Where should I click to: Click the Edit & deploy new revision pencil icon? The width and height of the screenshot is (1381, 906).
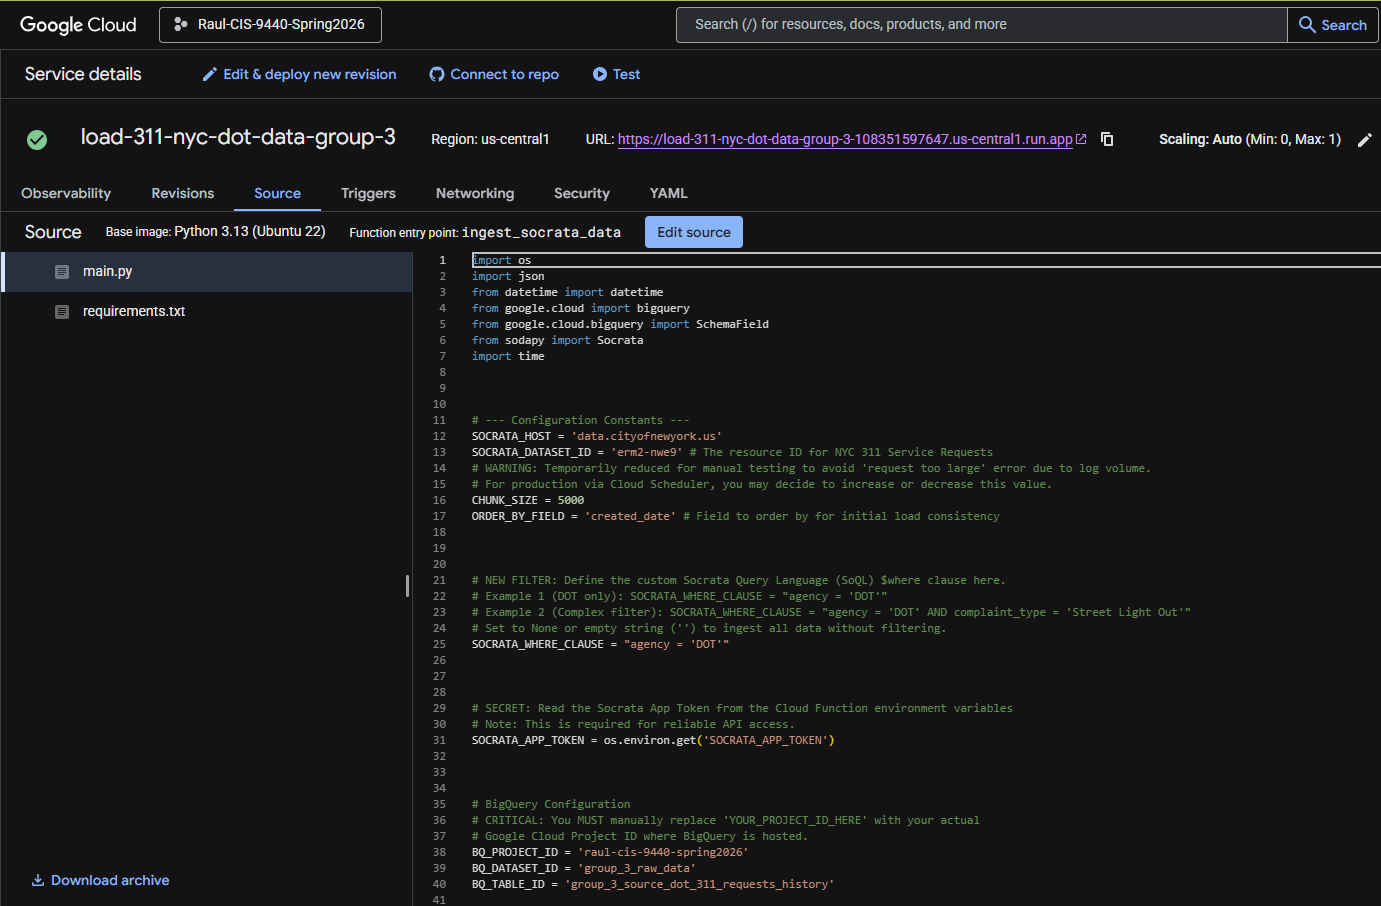[x=210, y=74]
